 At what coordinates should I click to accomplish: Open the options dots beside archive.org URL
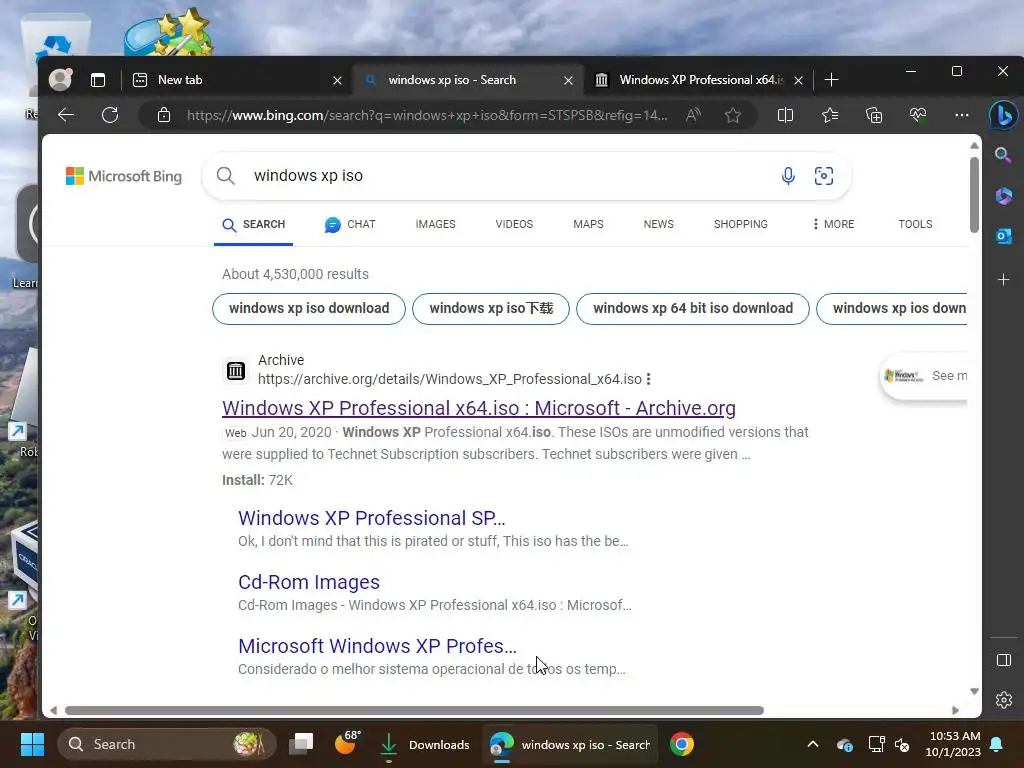click(x=648, y=379)
